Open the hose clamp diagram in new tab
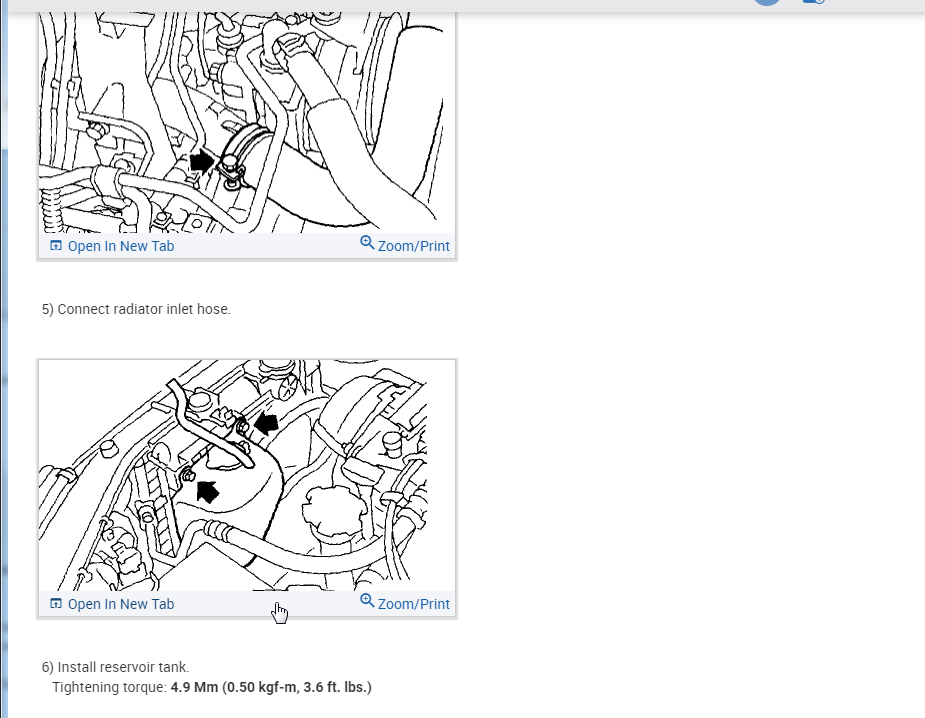 112,246
